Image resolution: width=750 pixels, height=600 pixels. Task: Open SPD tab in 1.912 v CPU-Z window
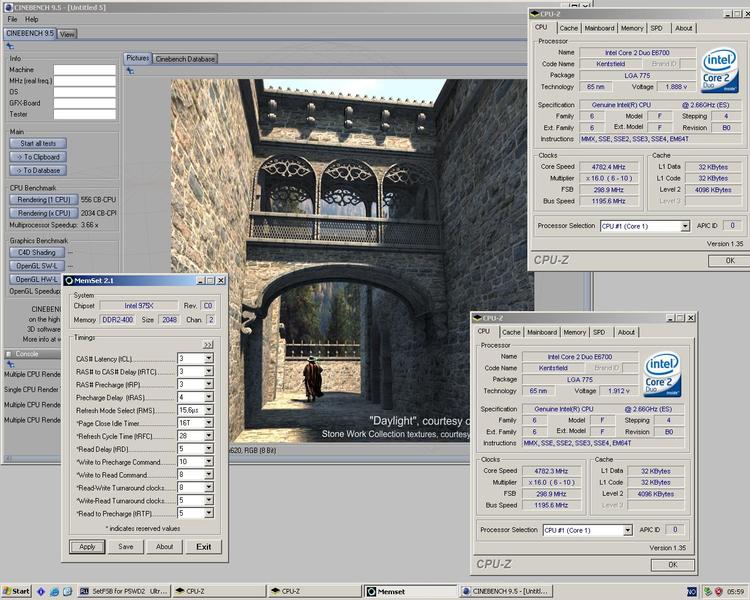click(x=599, y=332)
